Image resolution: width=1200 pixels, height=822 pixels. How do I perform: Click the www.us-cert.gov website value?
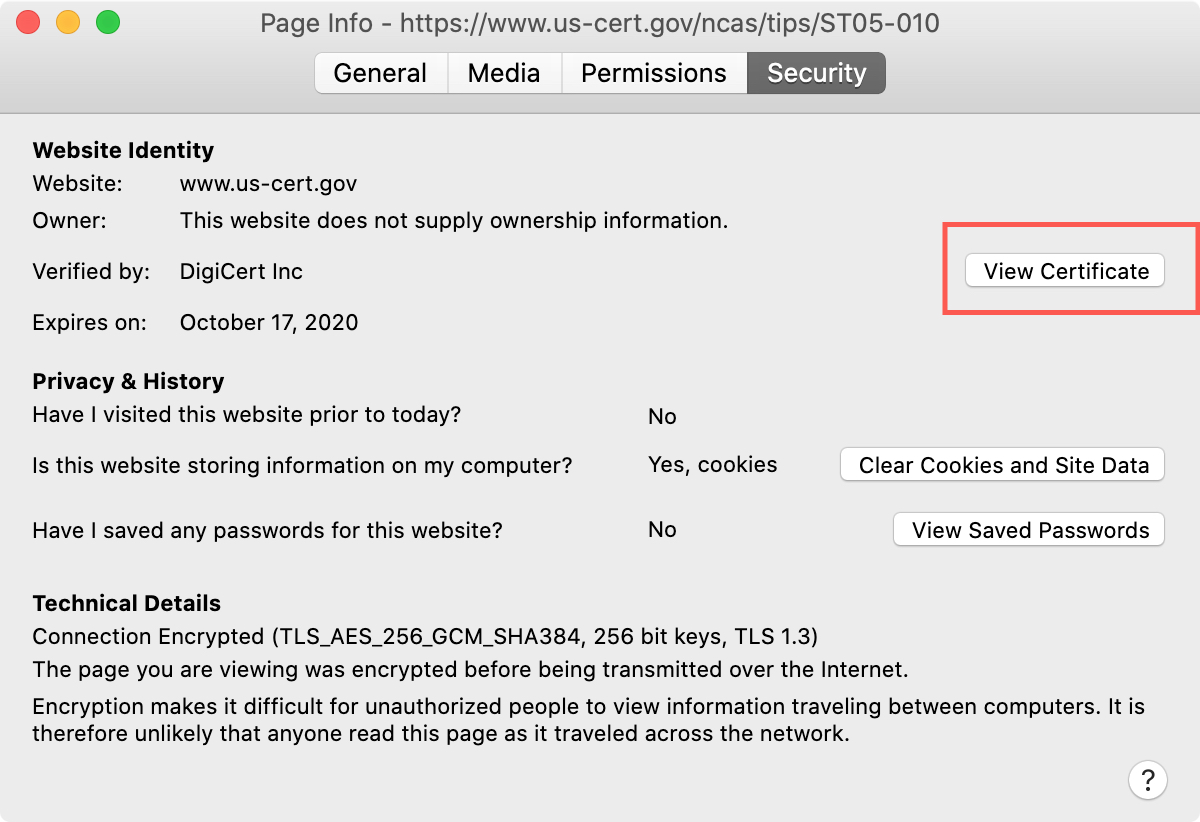pos(268,184)
